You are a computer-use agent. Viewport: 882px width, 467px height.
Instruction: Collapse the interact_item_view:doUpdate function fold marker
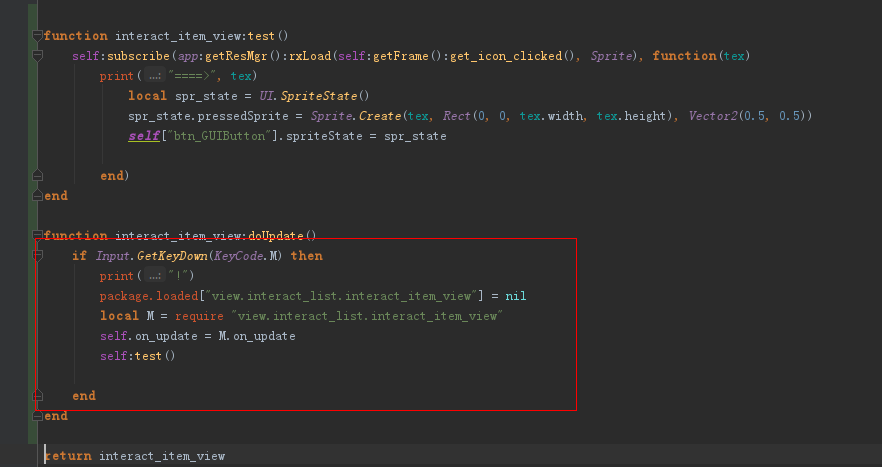tap(38, 236)
